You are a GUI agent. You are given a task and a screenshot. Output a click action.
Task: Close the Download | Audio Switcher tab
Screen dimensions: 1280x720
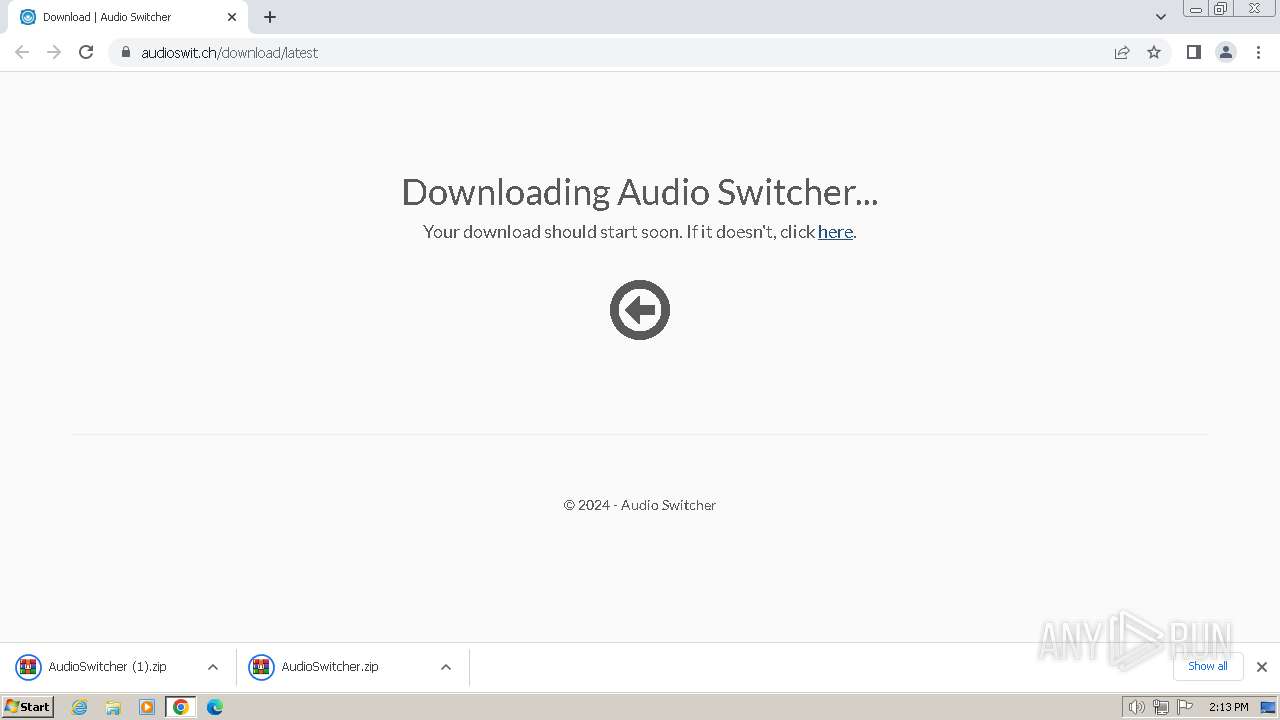pyautogui.click(x=232, y=17)
